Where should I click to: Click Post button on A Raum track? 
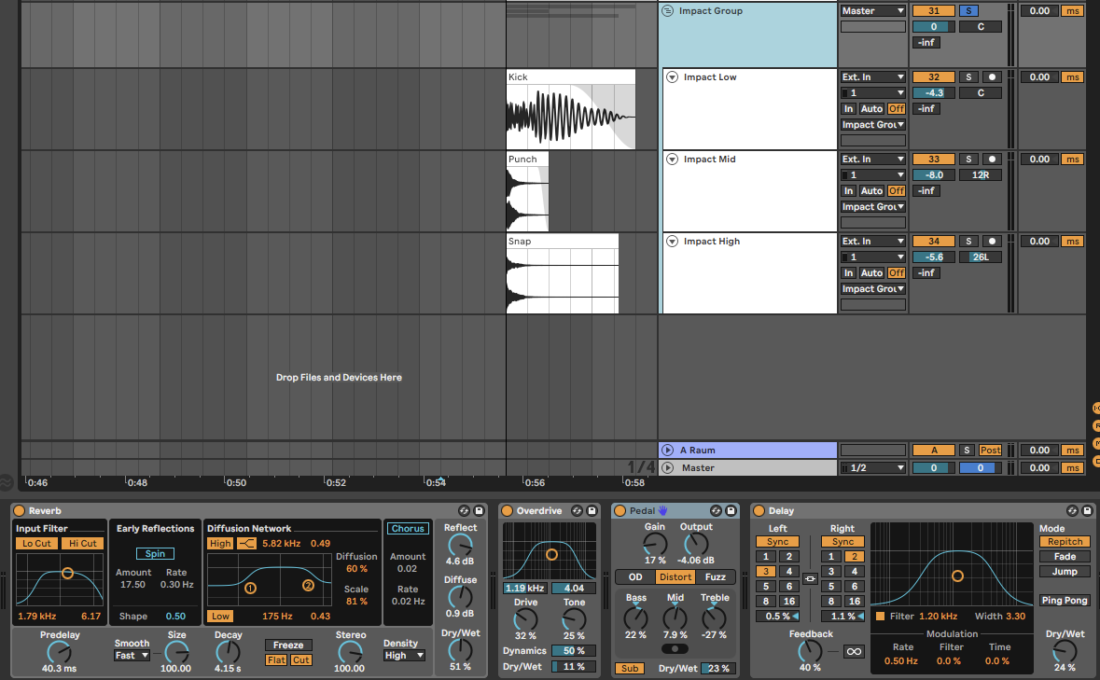pyautogui.click(x=990, y=450)
